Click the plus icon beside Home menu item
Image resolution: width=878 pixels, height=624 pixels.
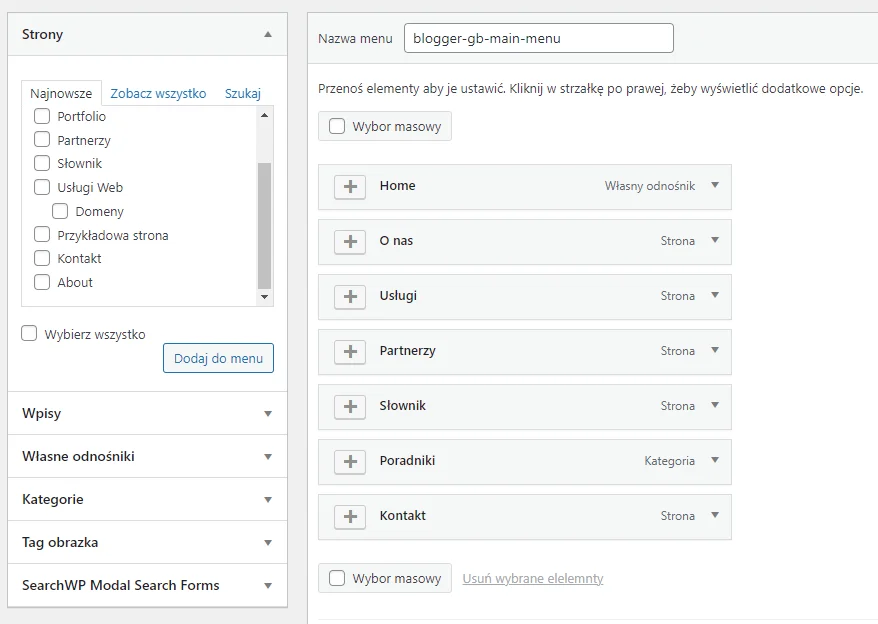[350, 187]
